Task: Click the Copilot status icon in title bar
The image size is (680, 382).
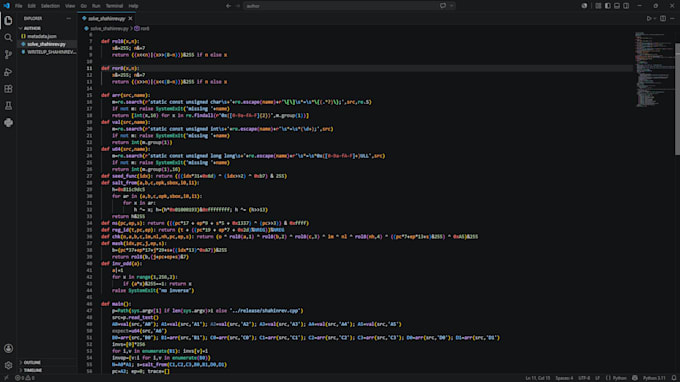Action: 584,6
